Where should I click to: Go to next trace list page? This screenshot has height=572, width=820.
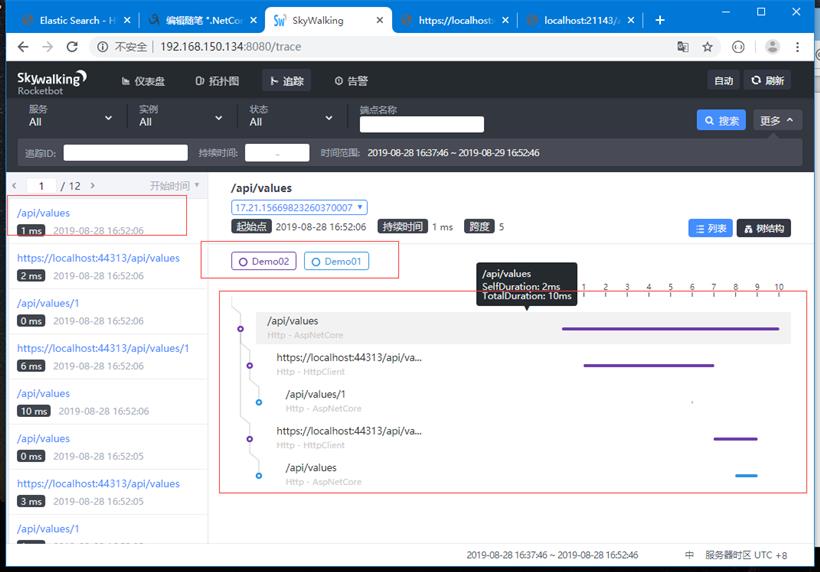93,186
